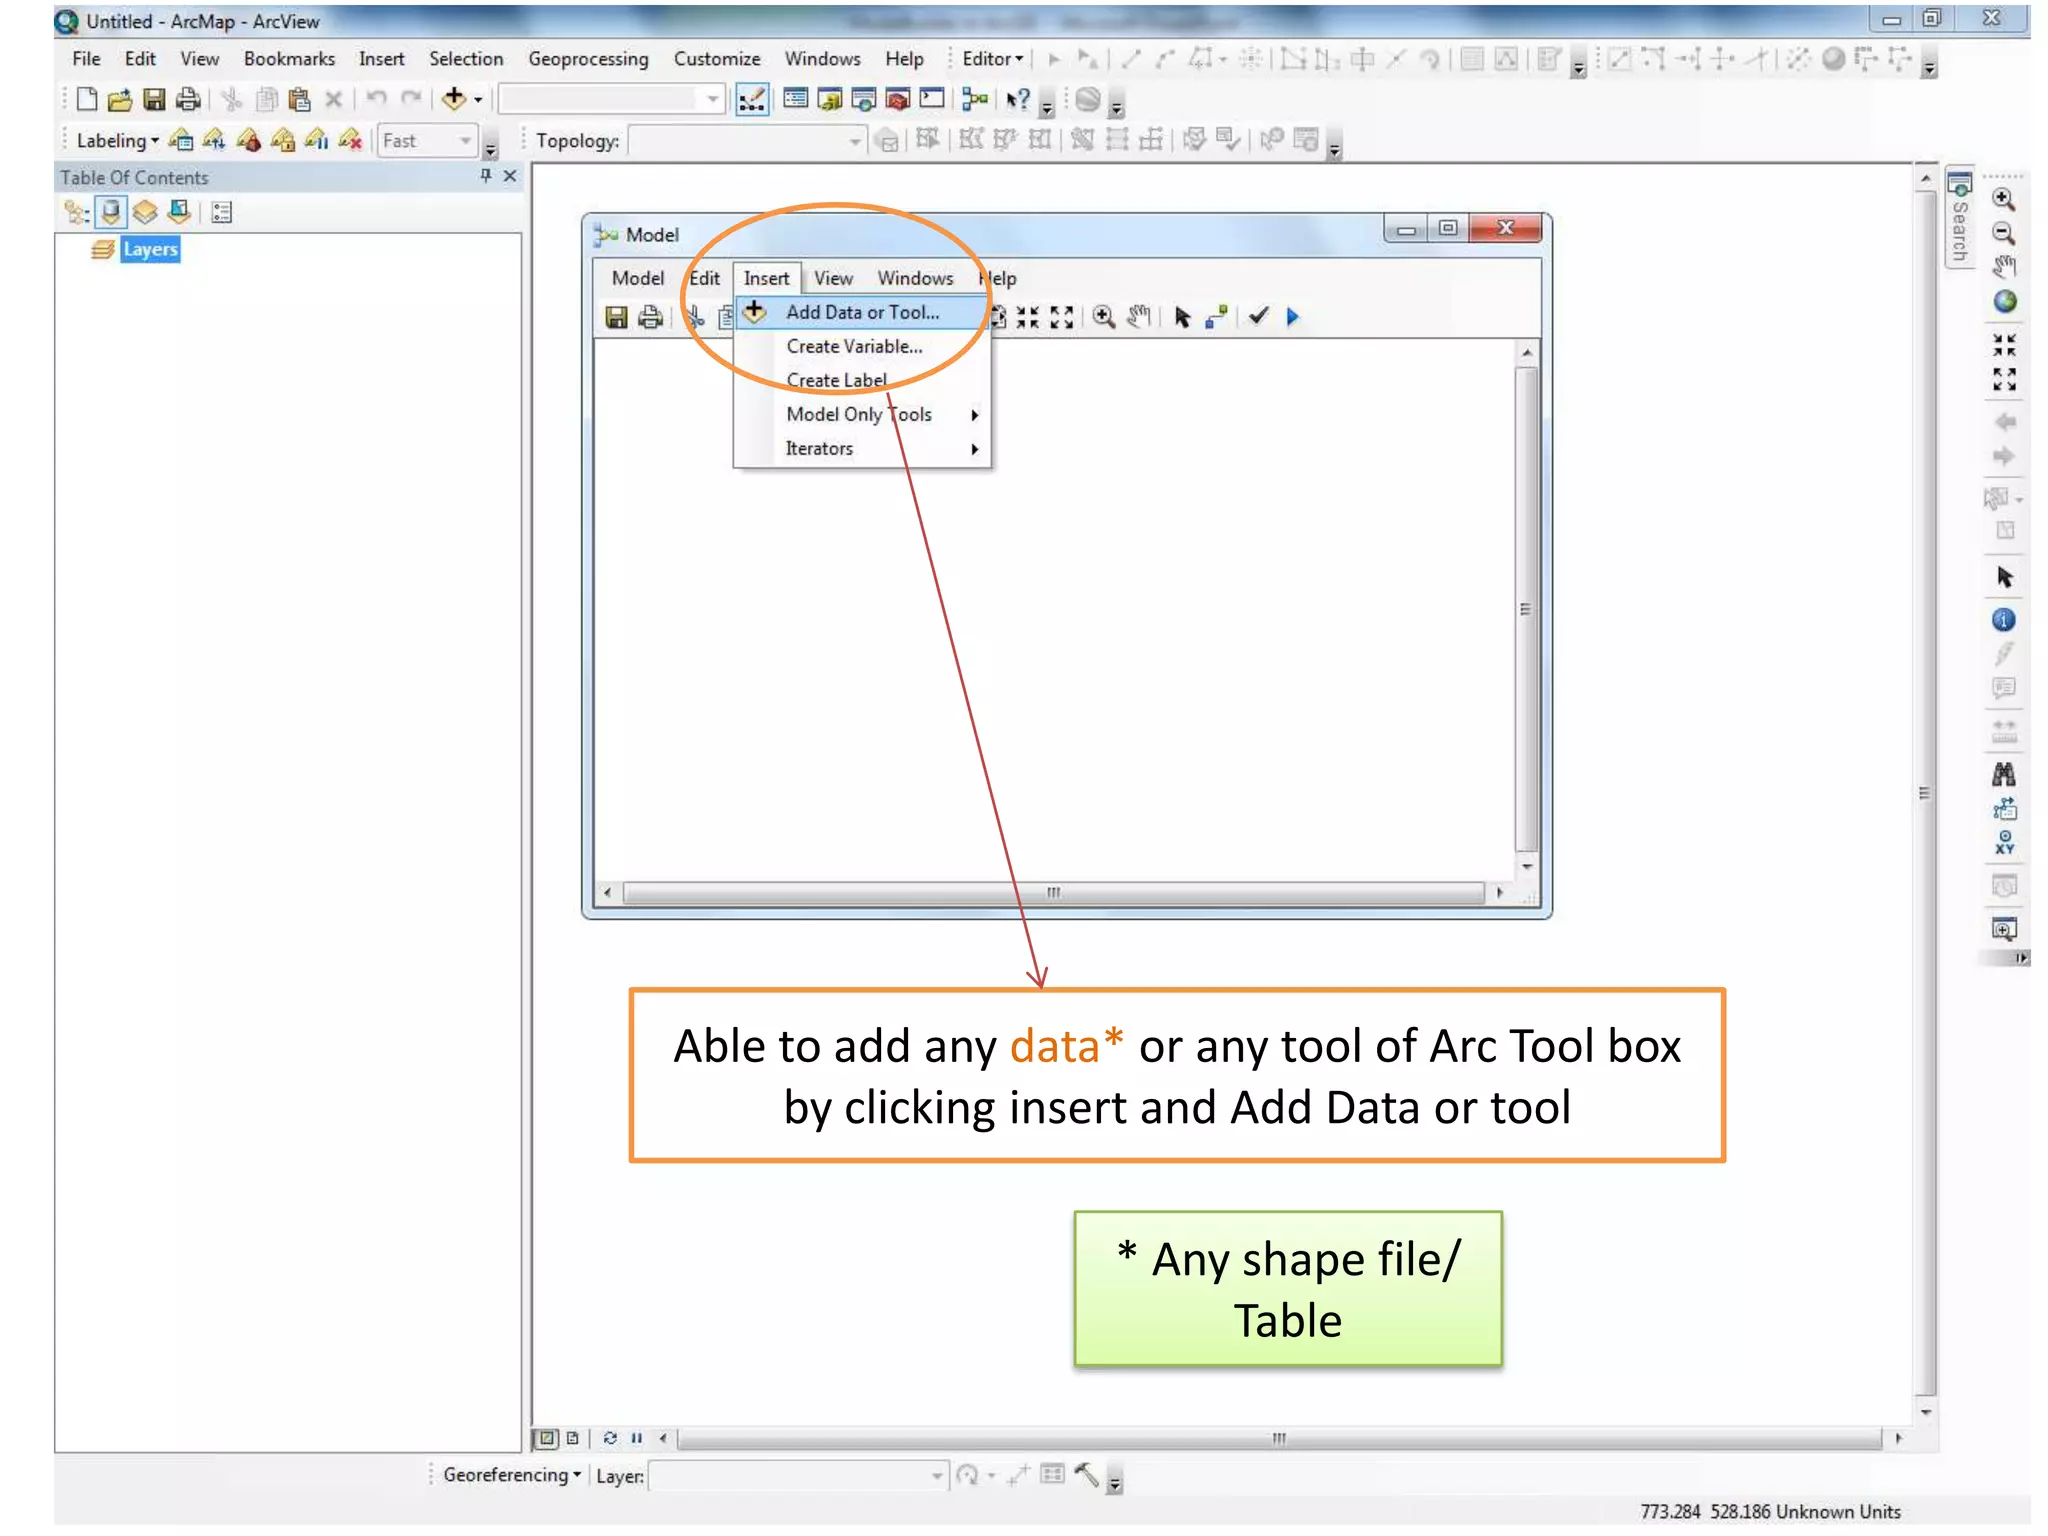Open a map with the Open folder icon

pyautogui.click(x=120, y=99)
